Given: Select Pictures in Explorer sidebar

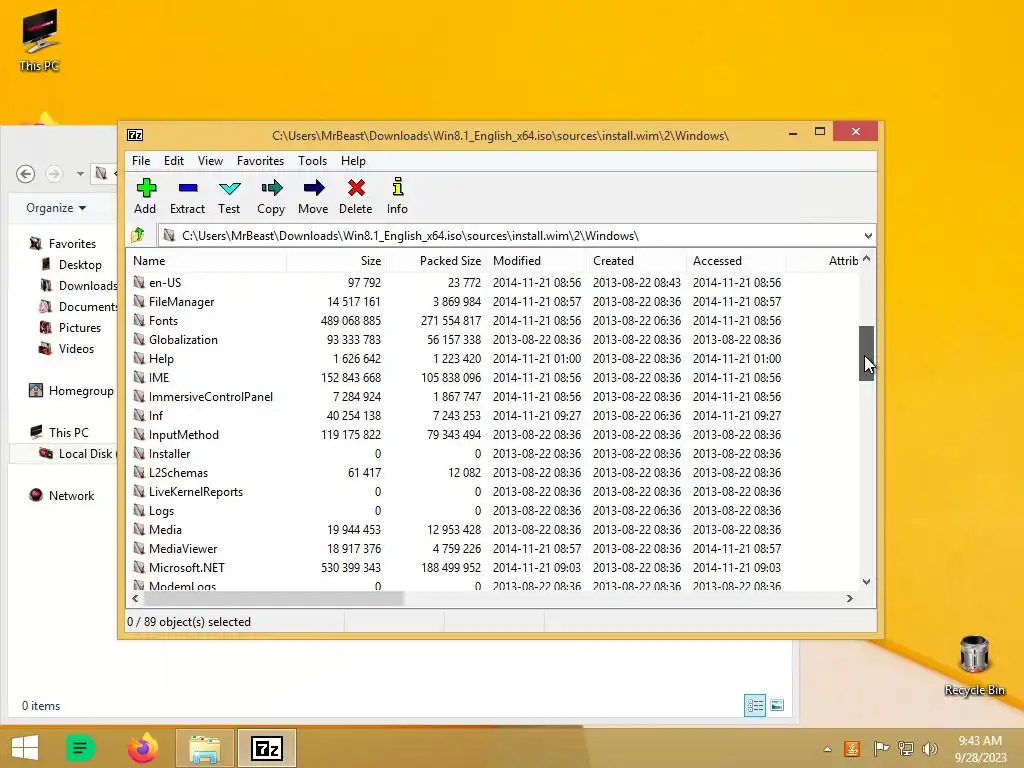Looking at the screenshot, I should coord(80,327).
